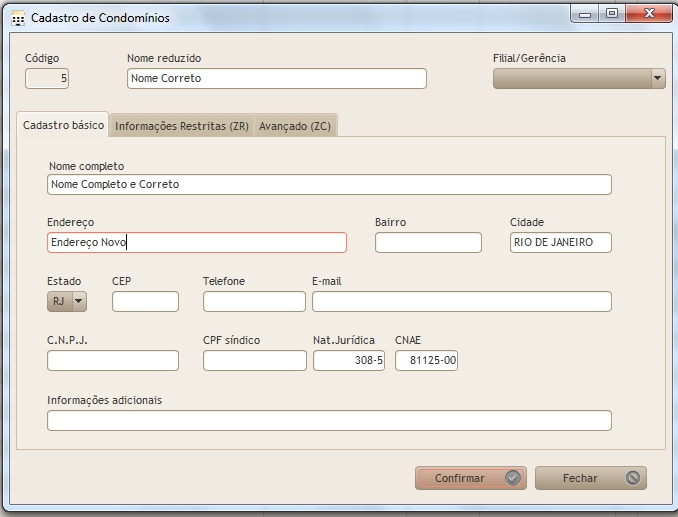Image resolution: width=678 pixels, height=517 pixels.
Task: Click the Confirmar button
Action: coord(469,478)
